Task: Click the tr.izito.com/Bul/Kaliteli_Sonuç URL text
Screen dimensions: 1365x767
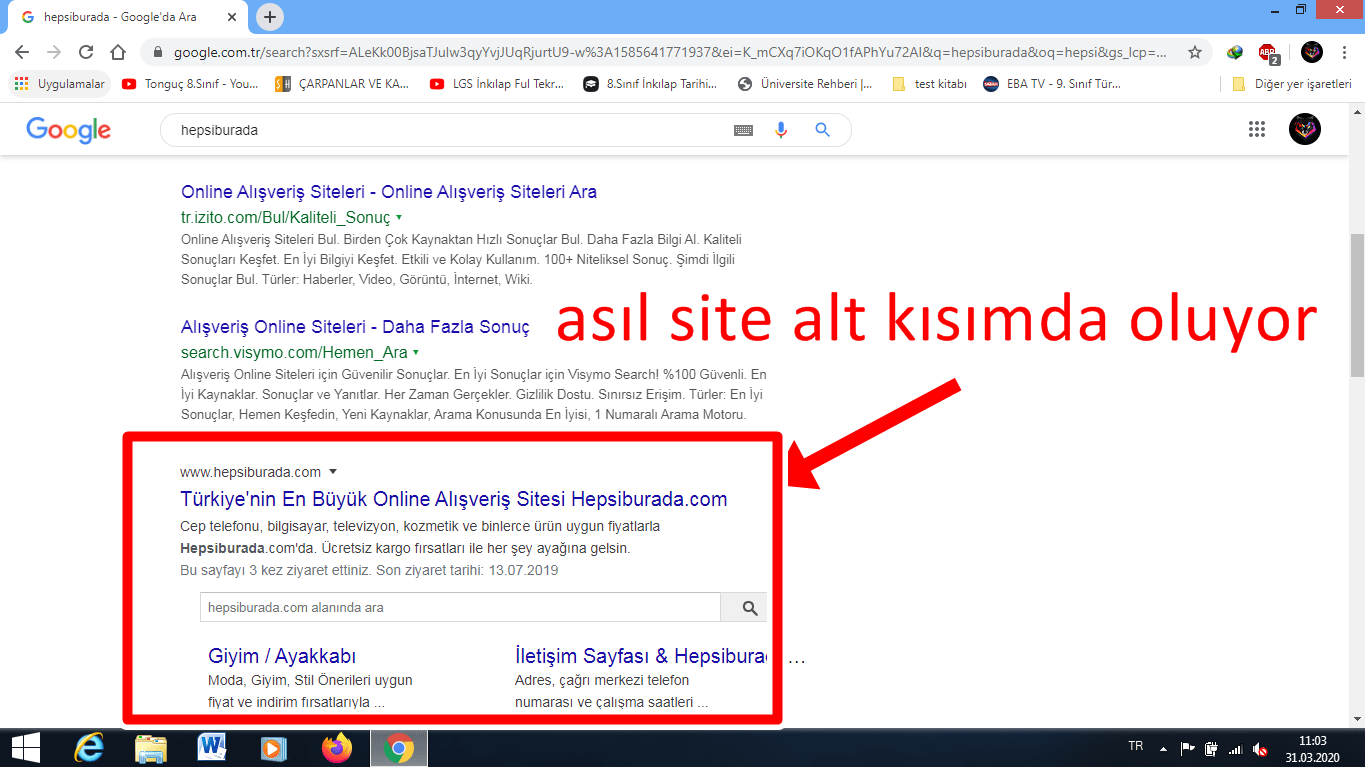Action: tap(286, 217)
